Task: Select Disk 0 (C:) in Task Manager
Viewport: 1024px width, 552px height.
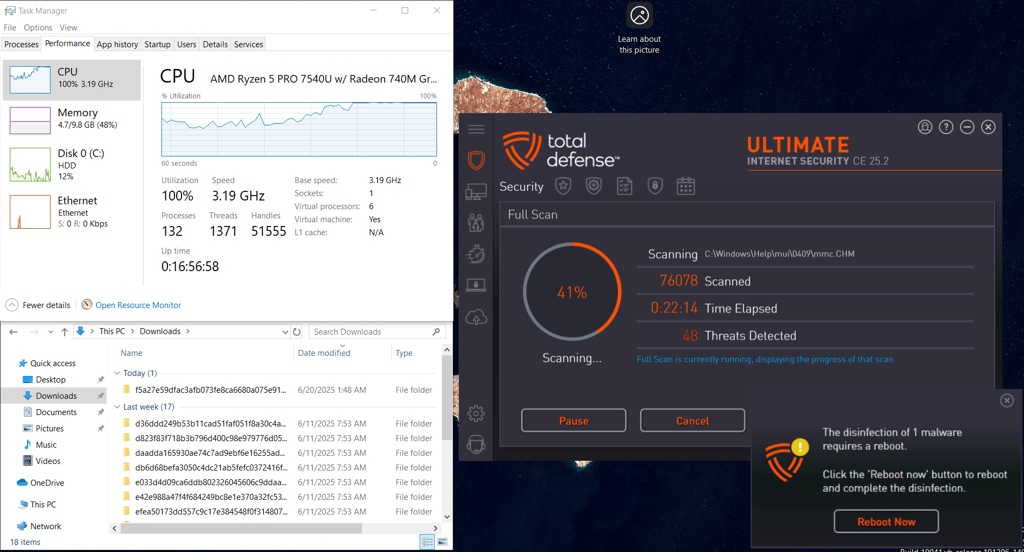Action: 72,164
